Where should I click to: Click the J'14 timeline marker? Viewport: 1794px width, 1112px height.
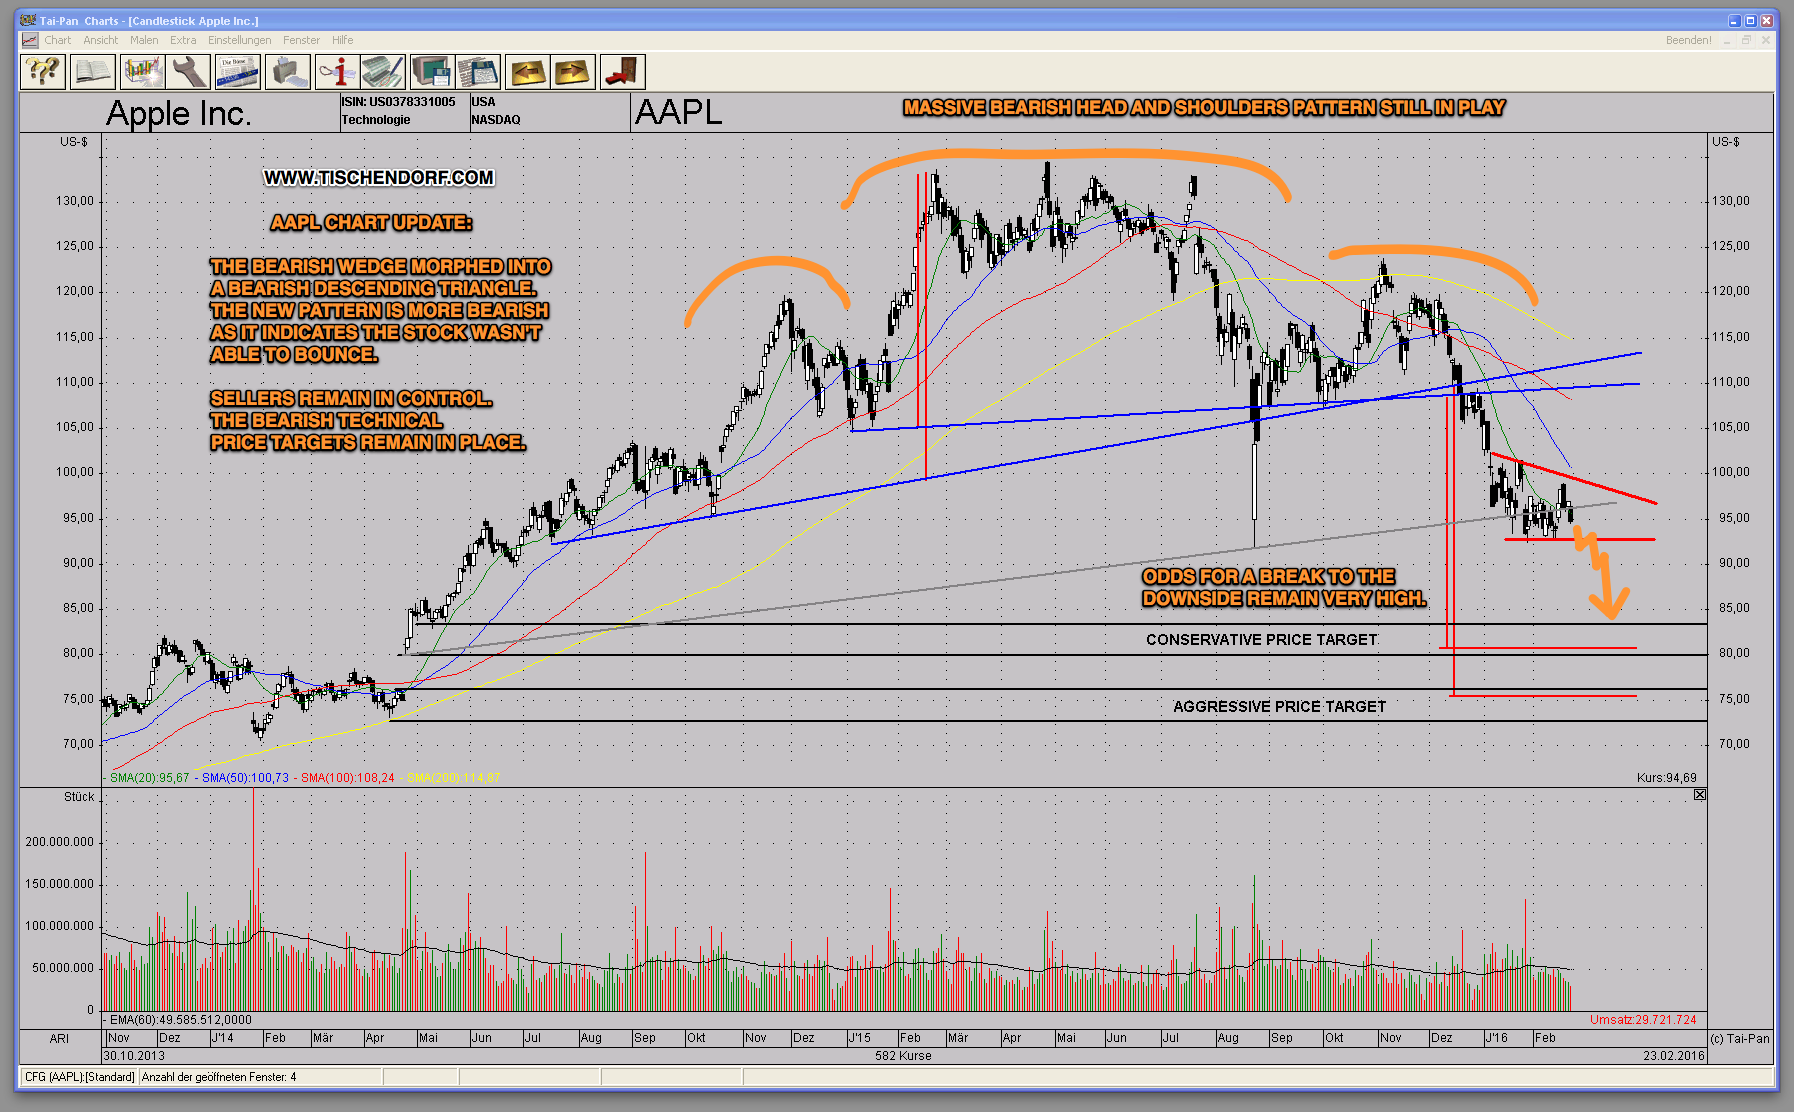[x=223, y=1038]
